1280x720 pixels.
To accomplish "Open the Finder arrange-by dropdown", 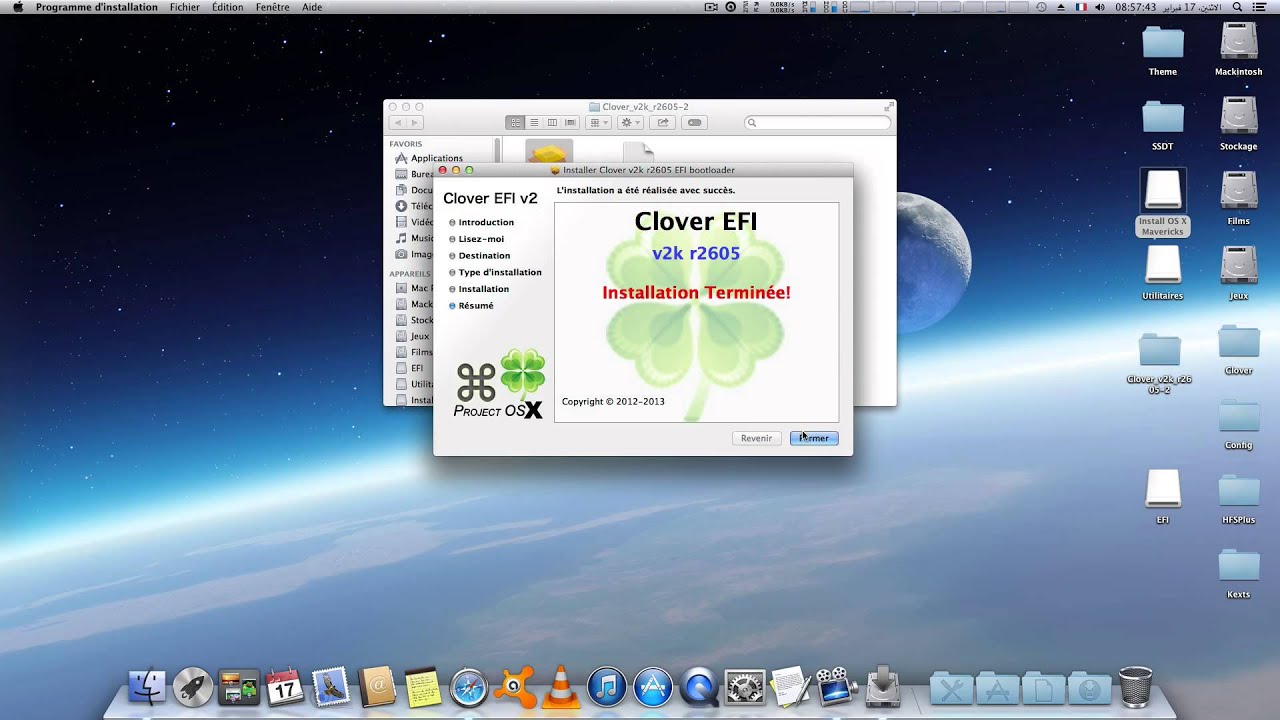I will [x=599, y=122].
